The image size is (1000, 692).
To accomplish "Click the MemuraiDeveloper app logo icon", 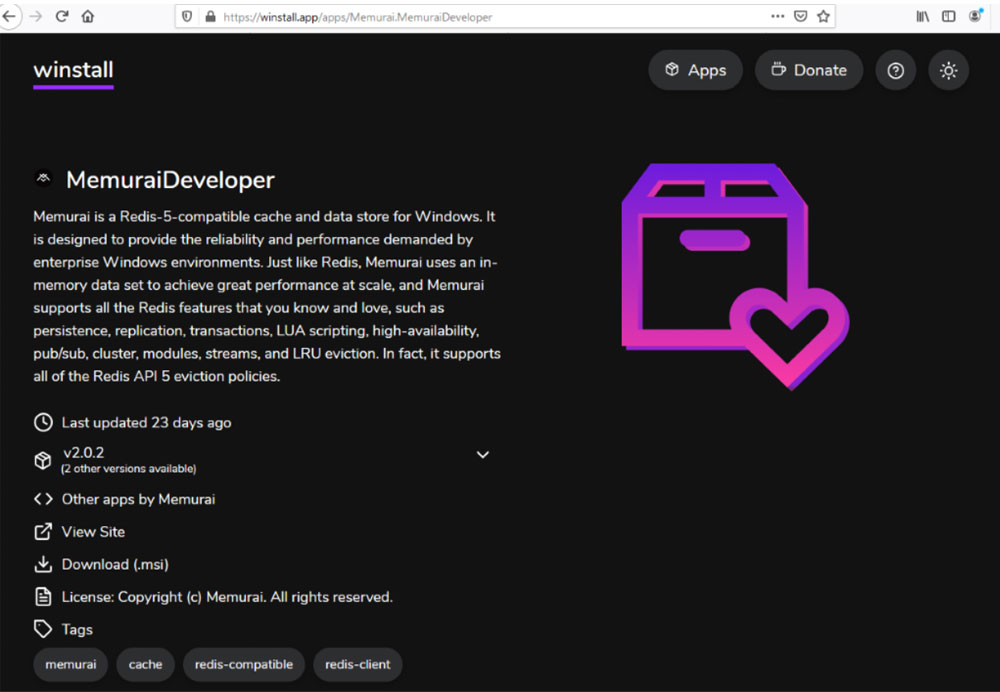I will point(43,179).
